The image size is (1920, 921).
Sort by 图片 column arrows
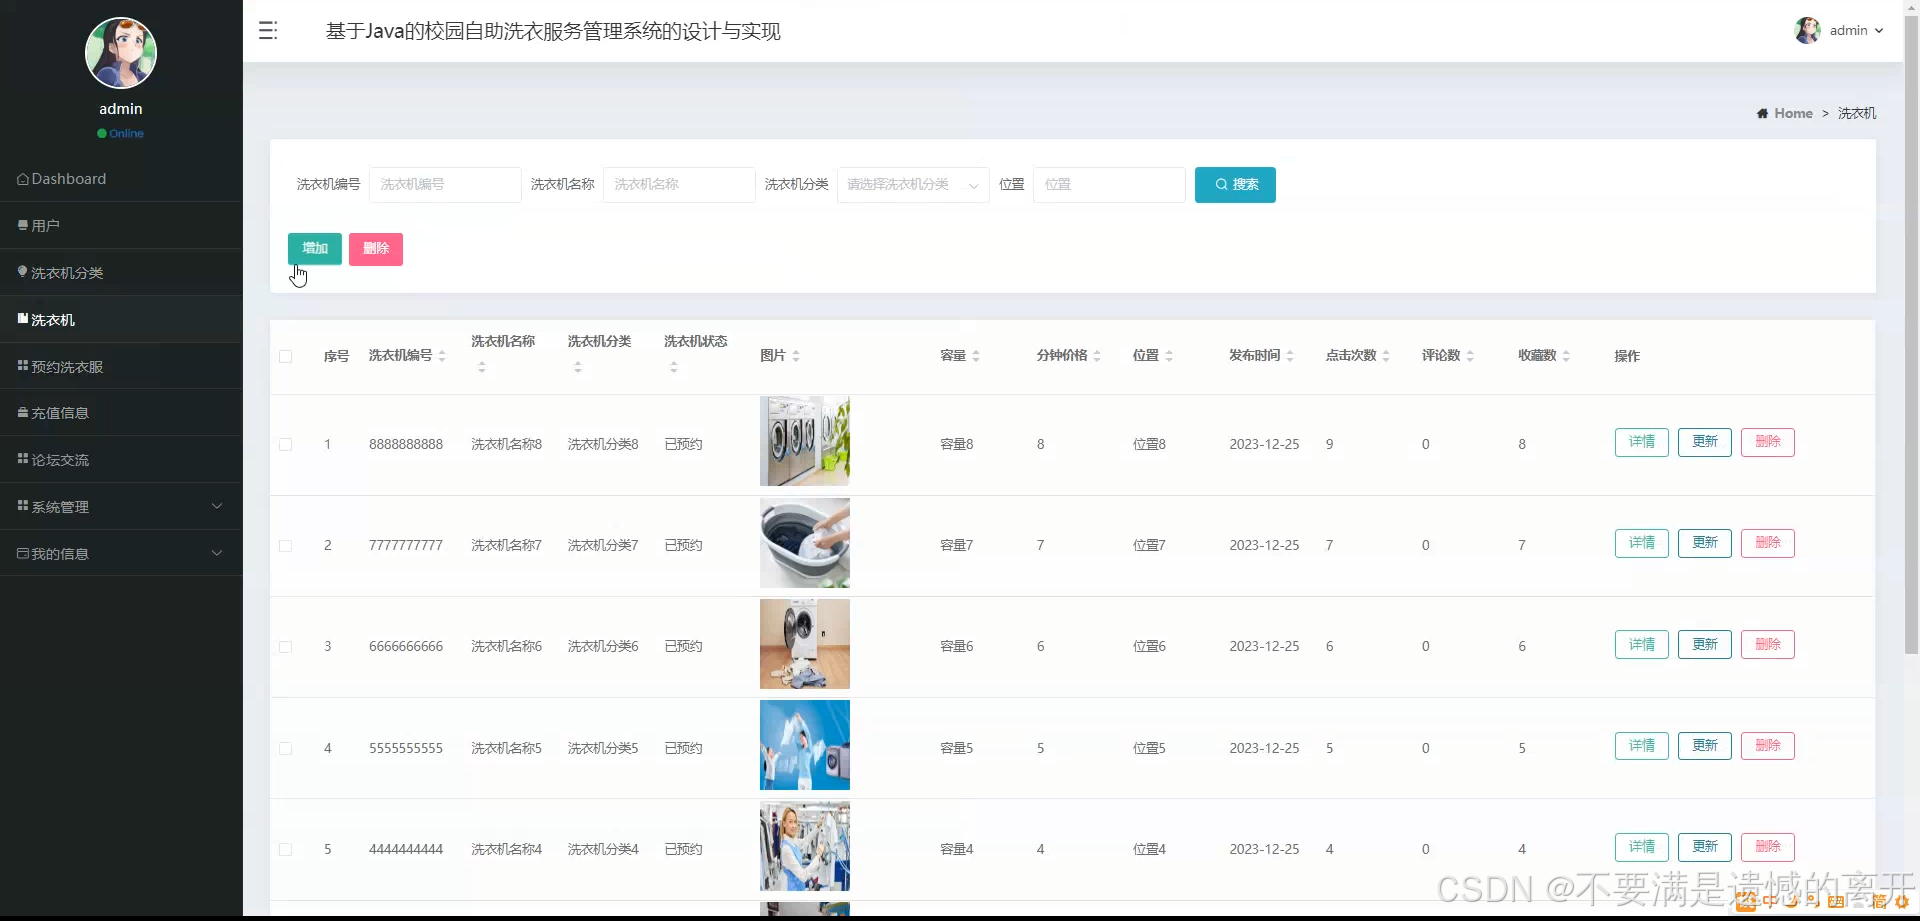pyautogui.click(x=796, y=356)
